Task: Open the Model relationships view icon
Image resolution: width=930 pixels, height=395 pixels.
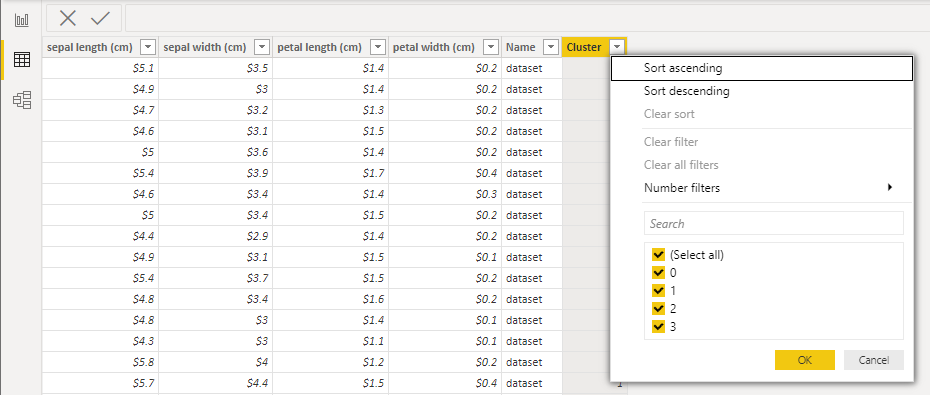Action: point(22,100)
